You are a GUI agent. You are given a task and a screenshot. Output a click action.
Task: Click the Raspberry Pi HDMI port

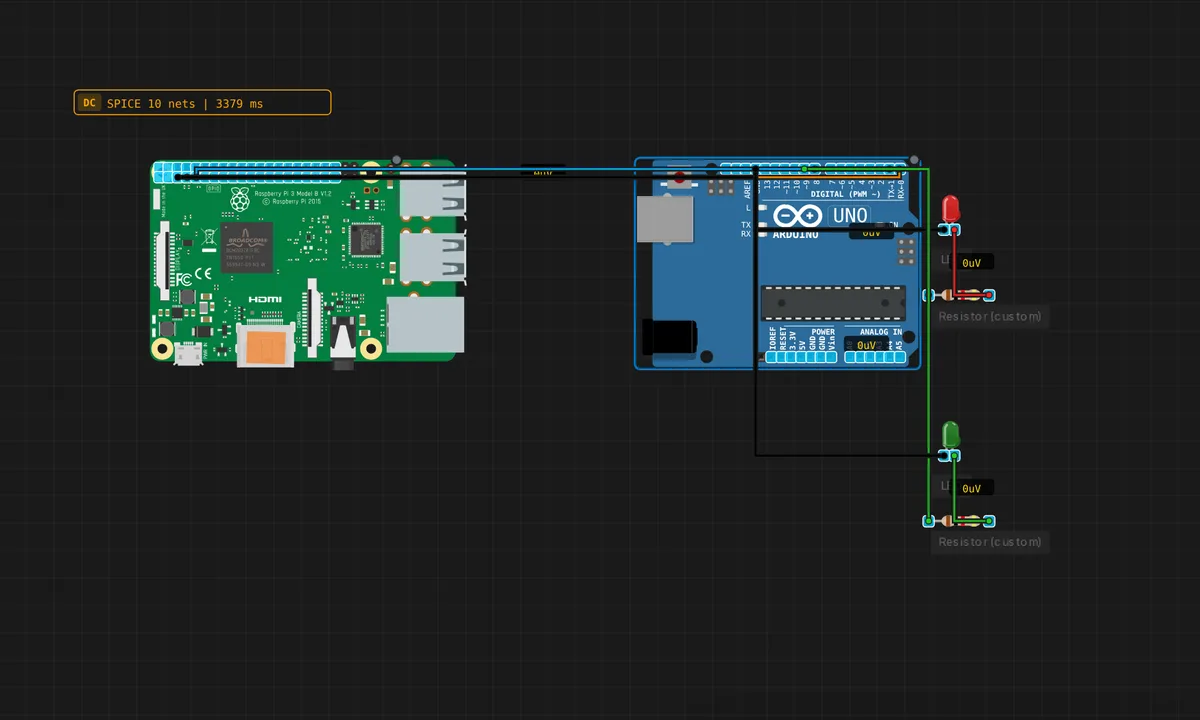click(x=266, y=347)
